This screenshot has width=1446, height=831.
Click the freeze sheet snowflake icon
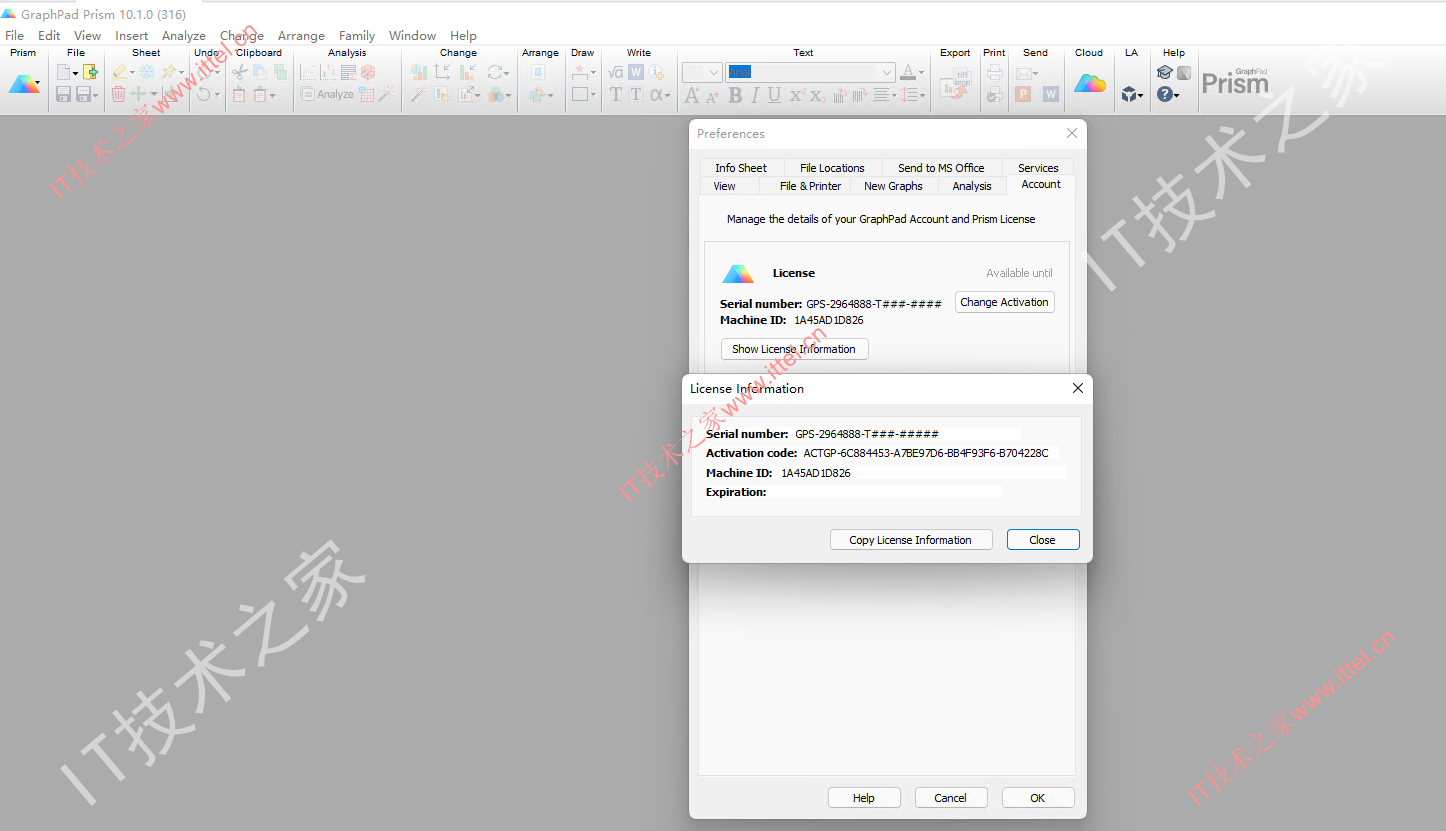click(147, 72)
